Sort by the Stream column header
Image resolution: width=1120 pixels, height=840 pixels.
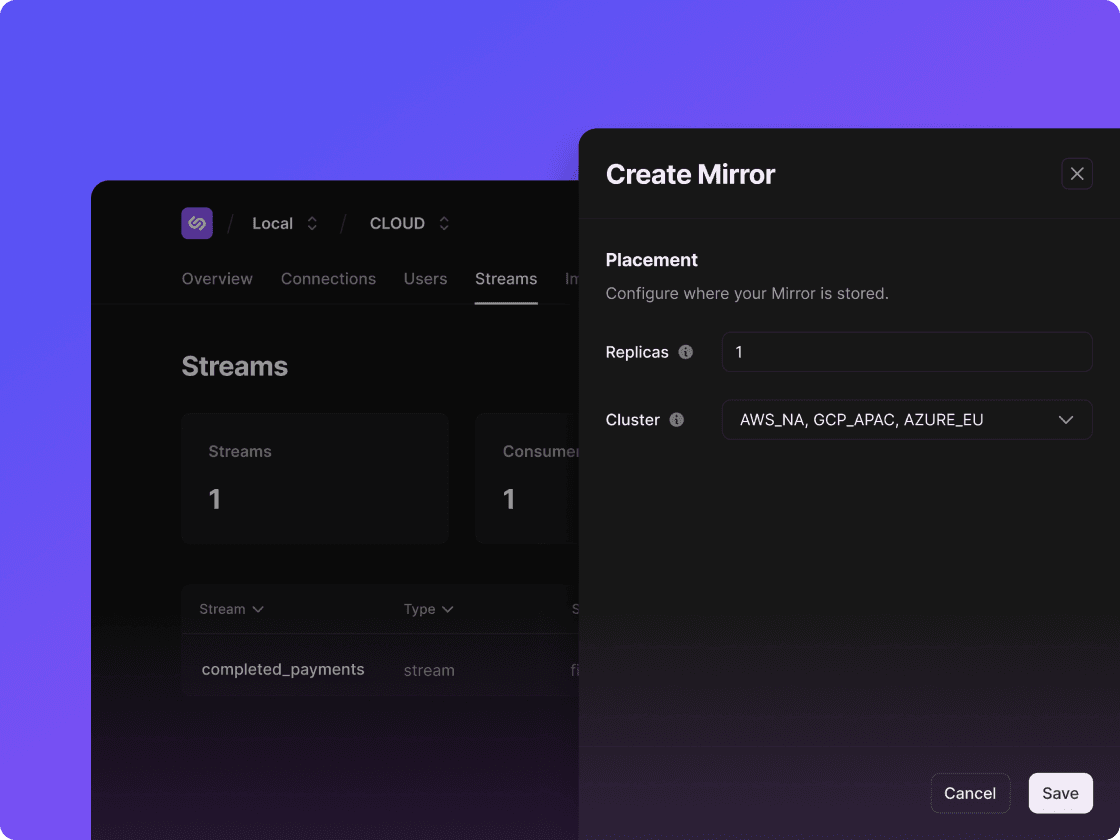231,609
